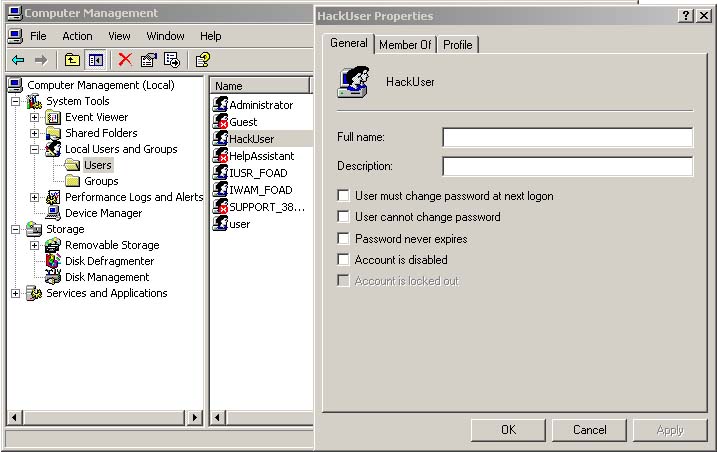Click the red Delete toolbar icon
Image resolution: width=717 pixels, height=452 pixels.
click(125, 60)
